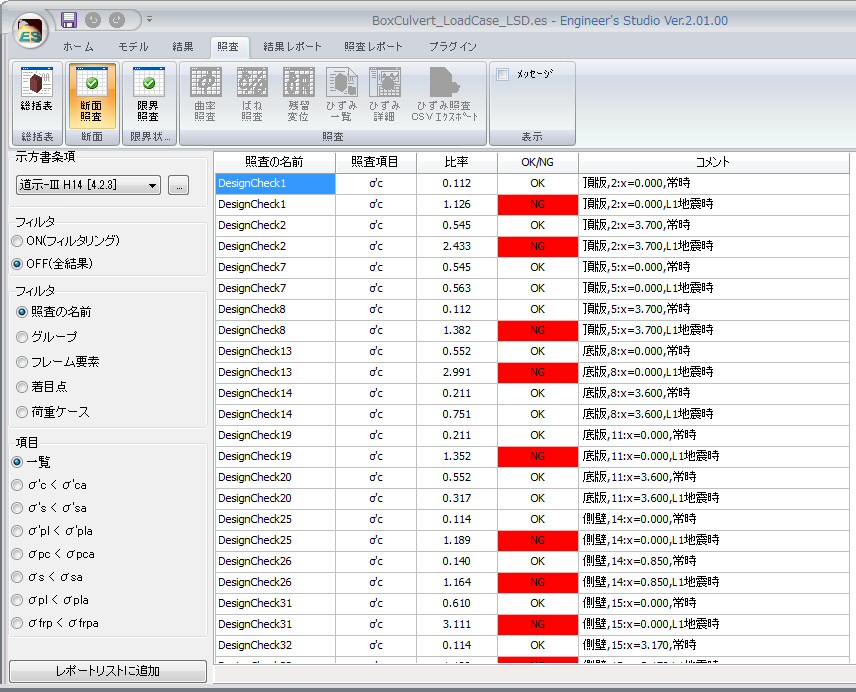Click the レポートリストに追加 button
The image size is (856, 692).
pos(108,671)
